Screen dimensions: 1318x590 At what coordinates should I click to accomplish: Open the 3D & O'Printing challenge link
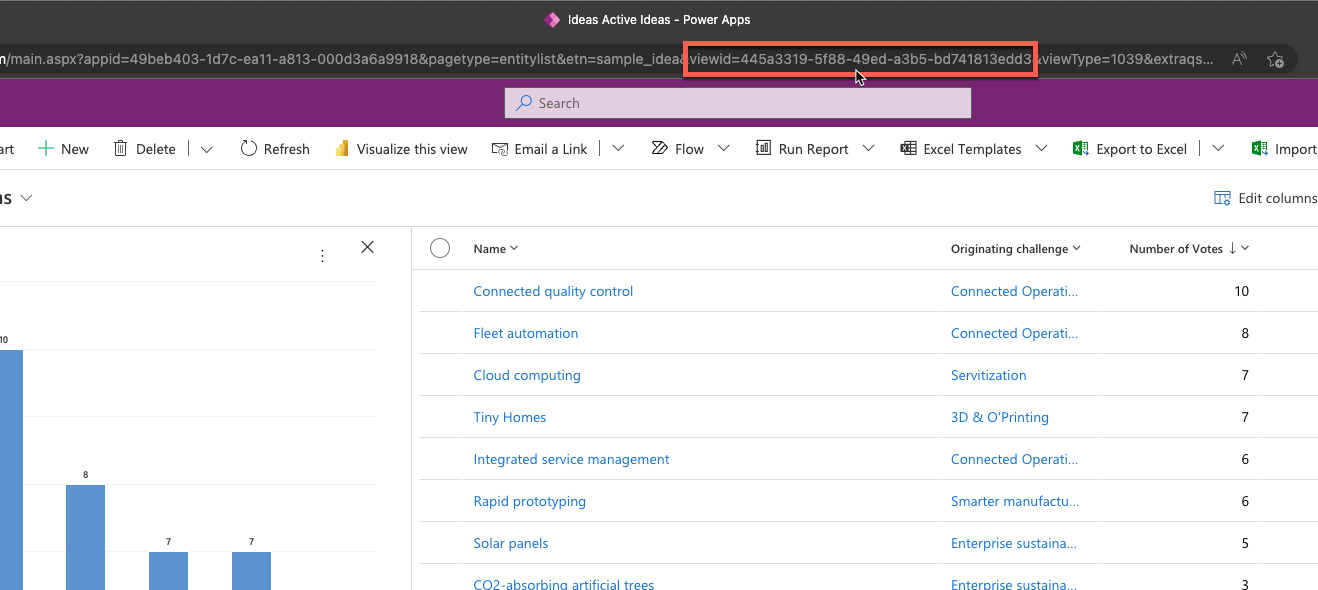point(1000,417)
